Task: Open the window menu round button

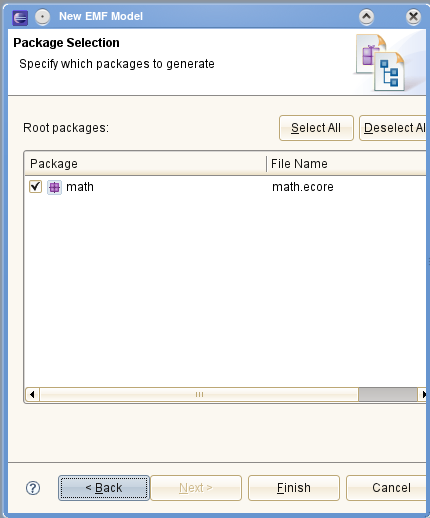Action: [42, 17]
